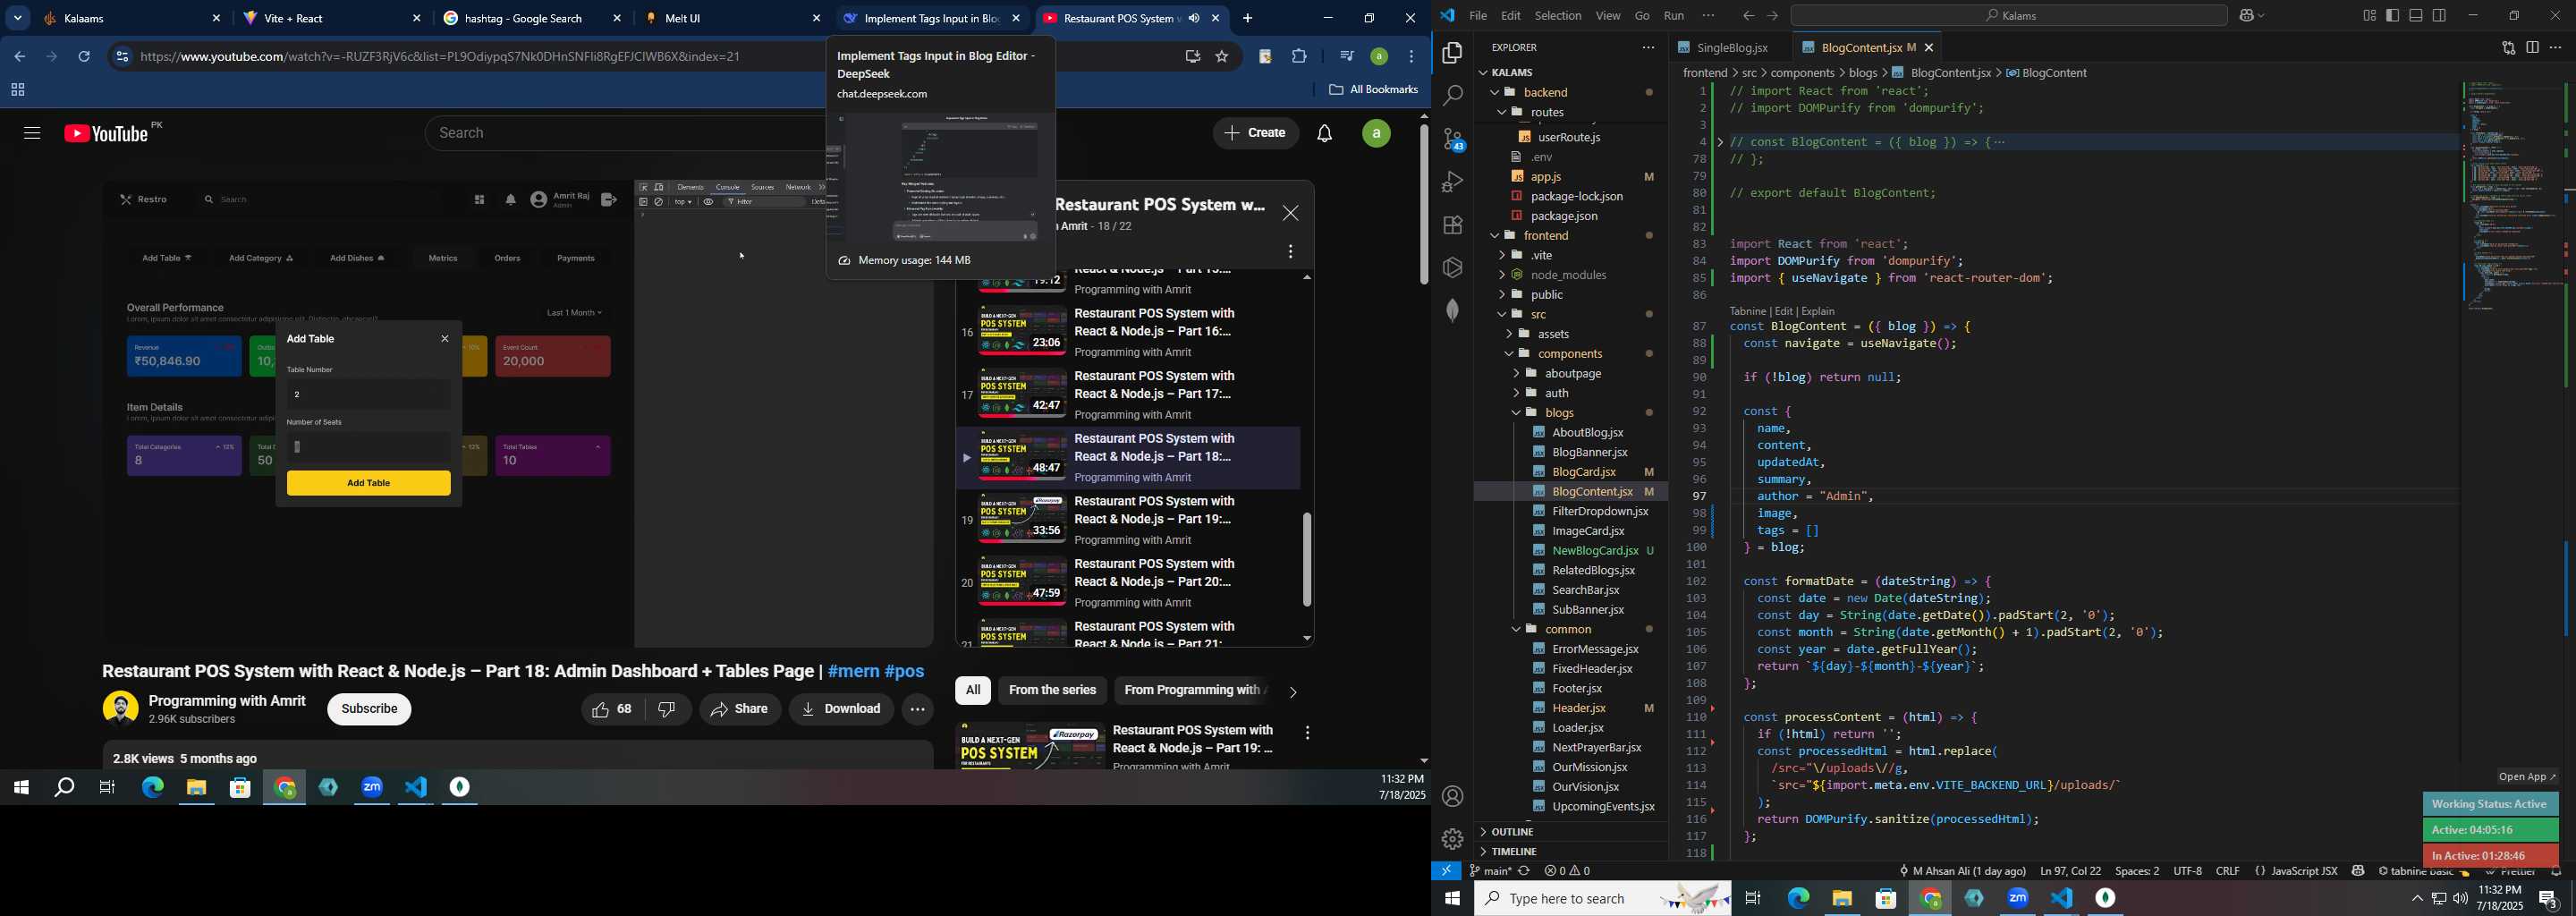The image size is (2576, 916).
Task: Click the VS Code editor minimap
Action: (2510, 195)
